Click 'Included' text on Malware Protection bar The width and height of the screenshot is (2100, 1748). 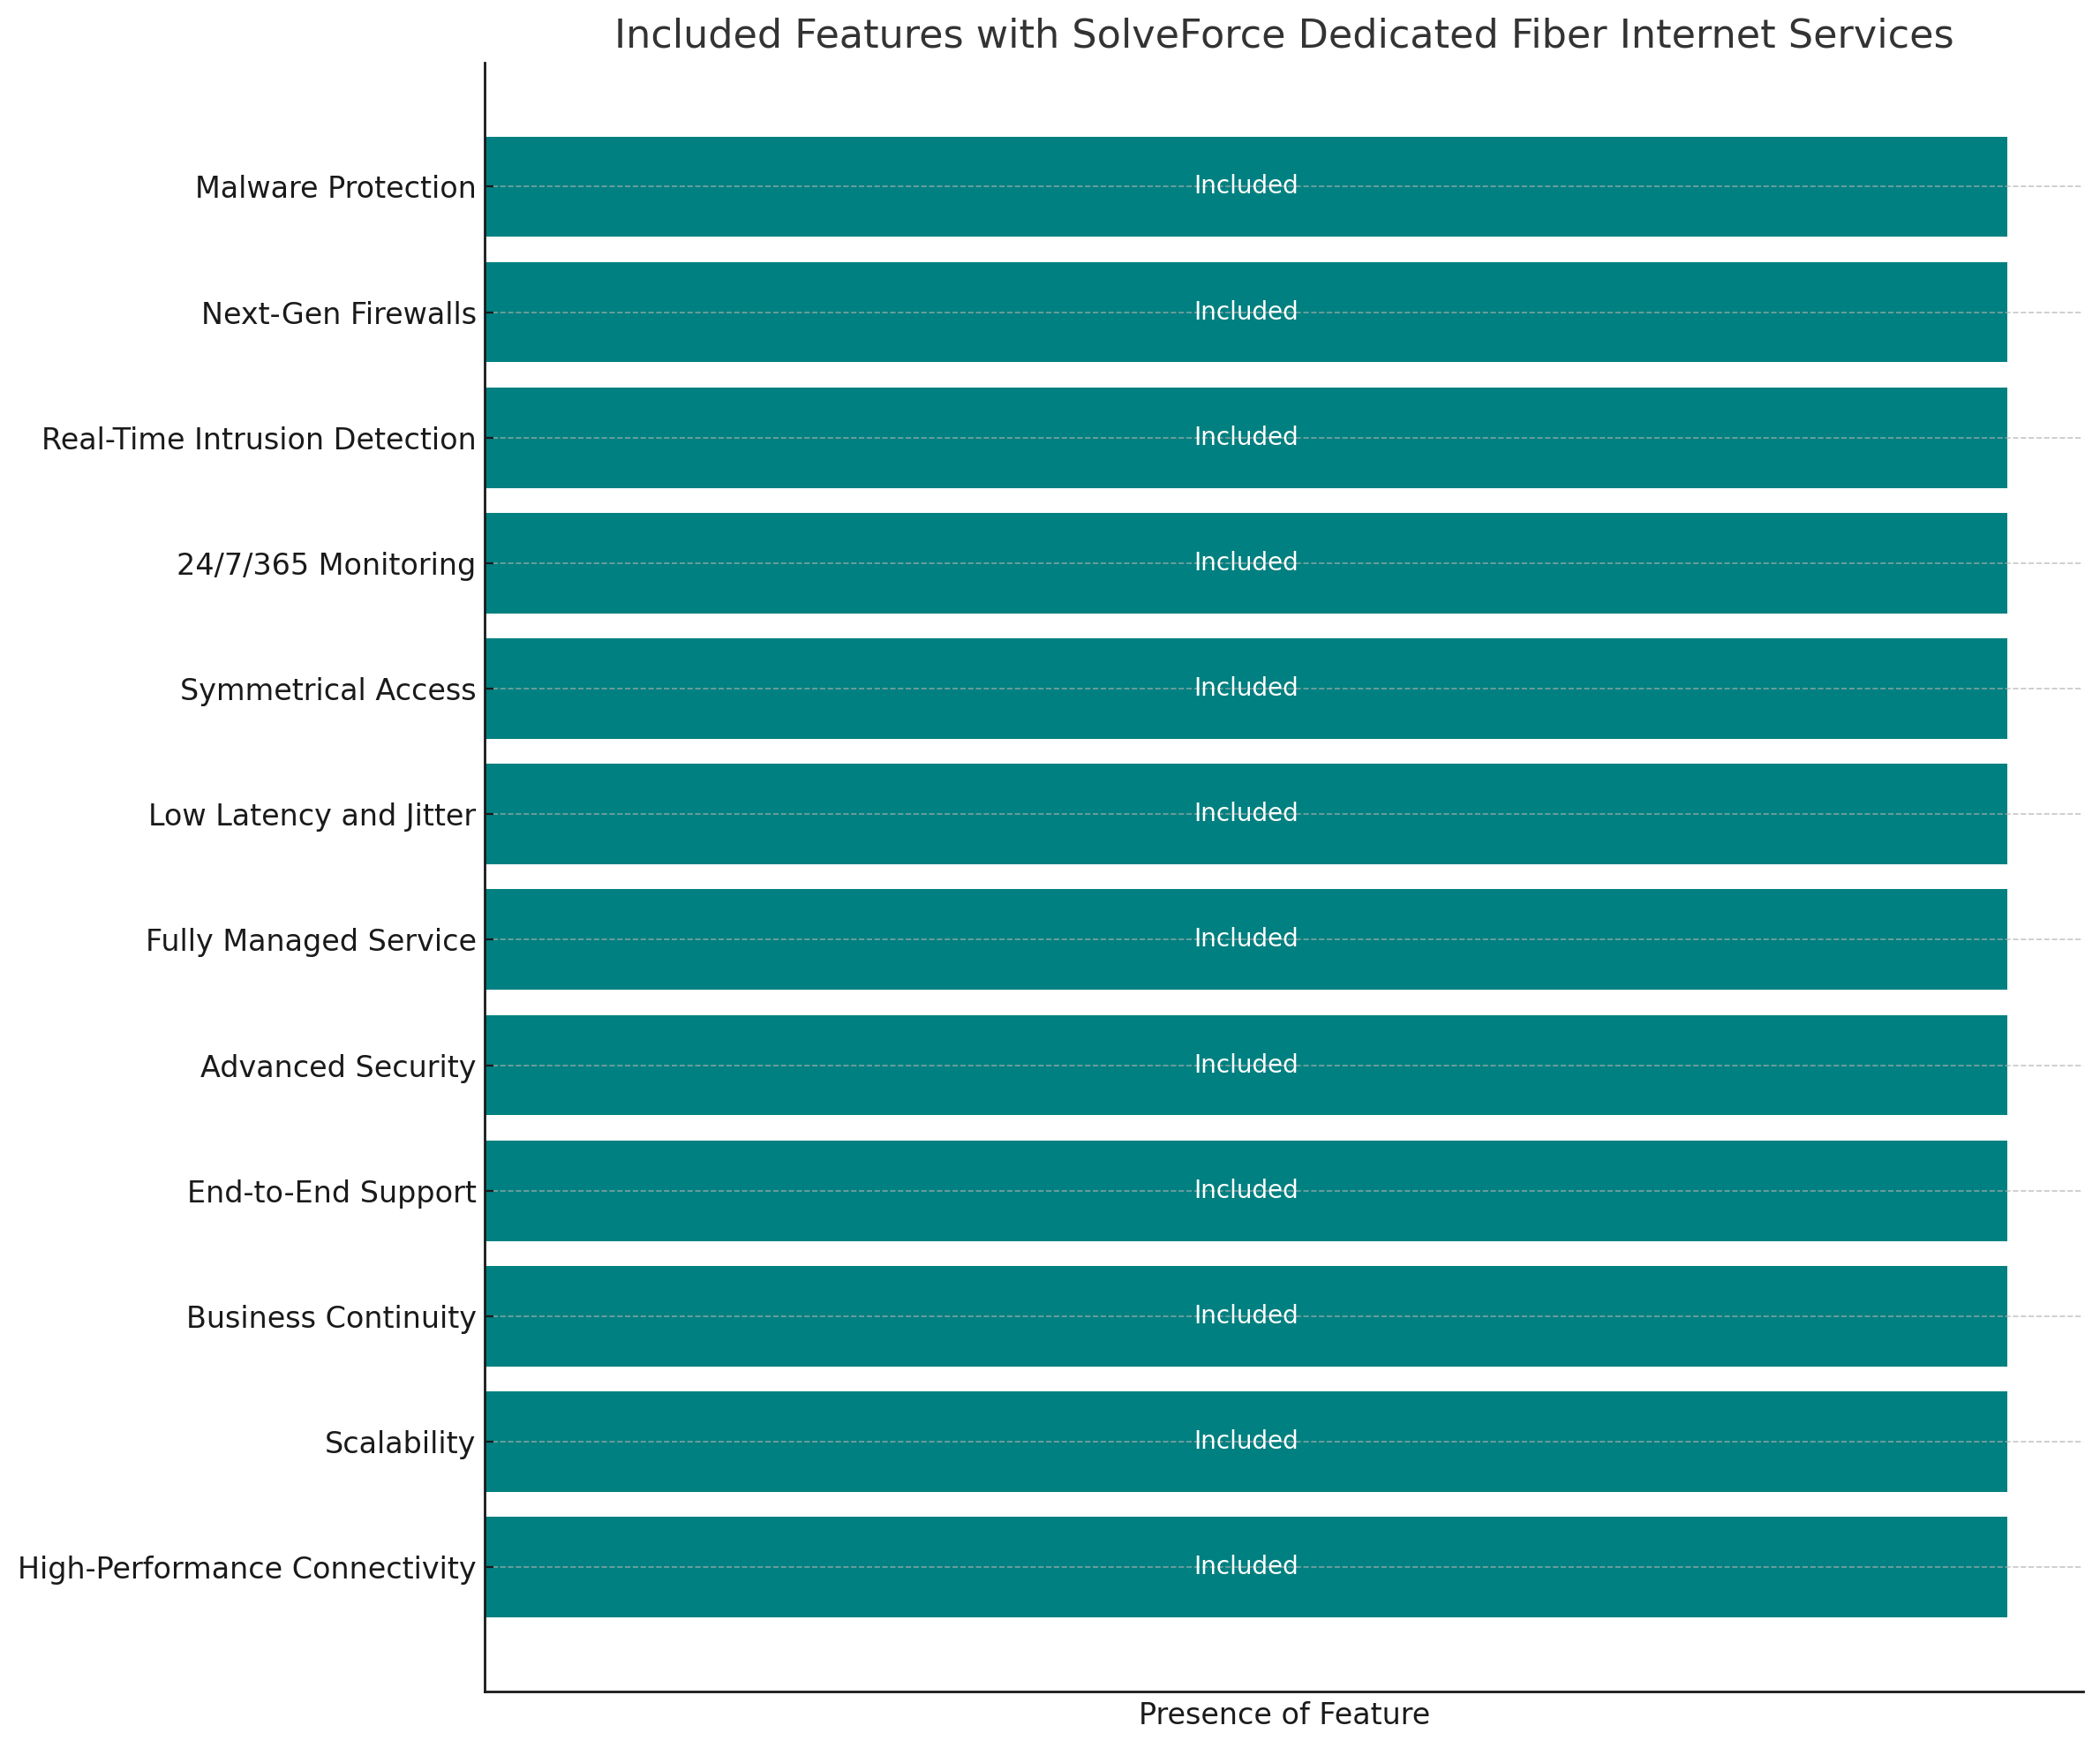click(x=1246, y=185)
